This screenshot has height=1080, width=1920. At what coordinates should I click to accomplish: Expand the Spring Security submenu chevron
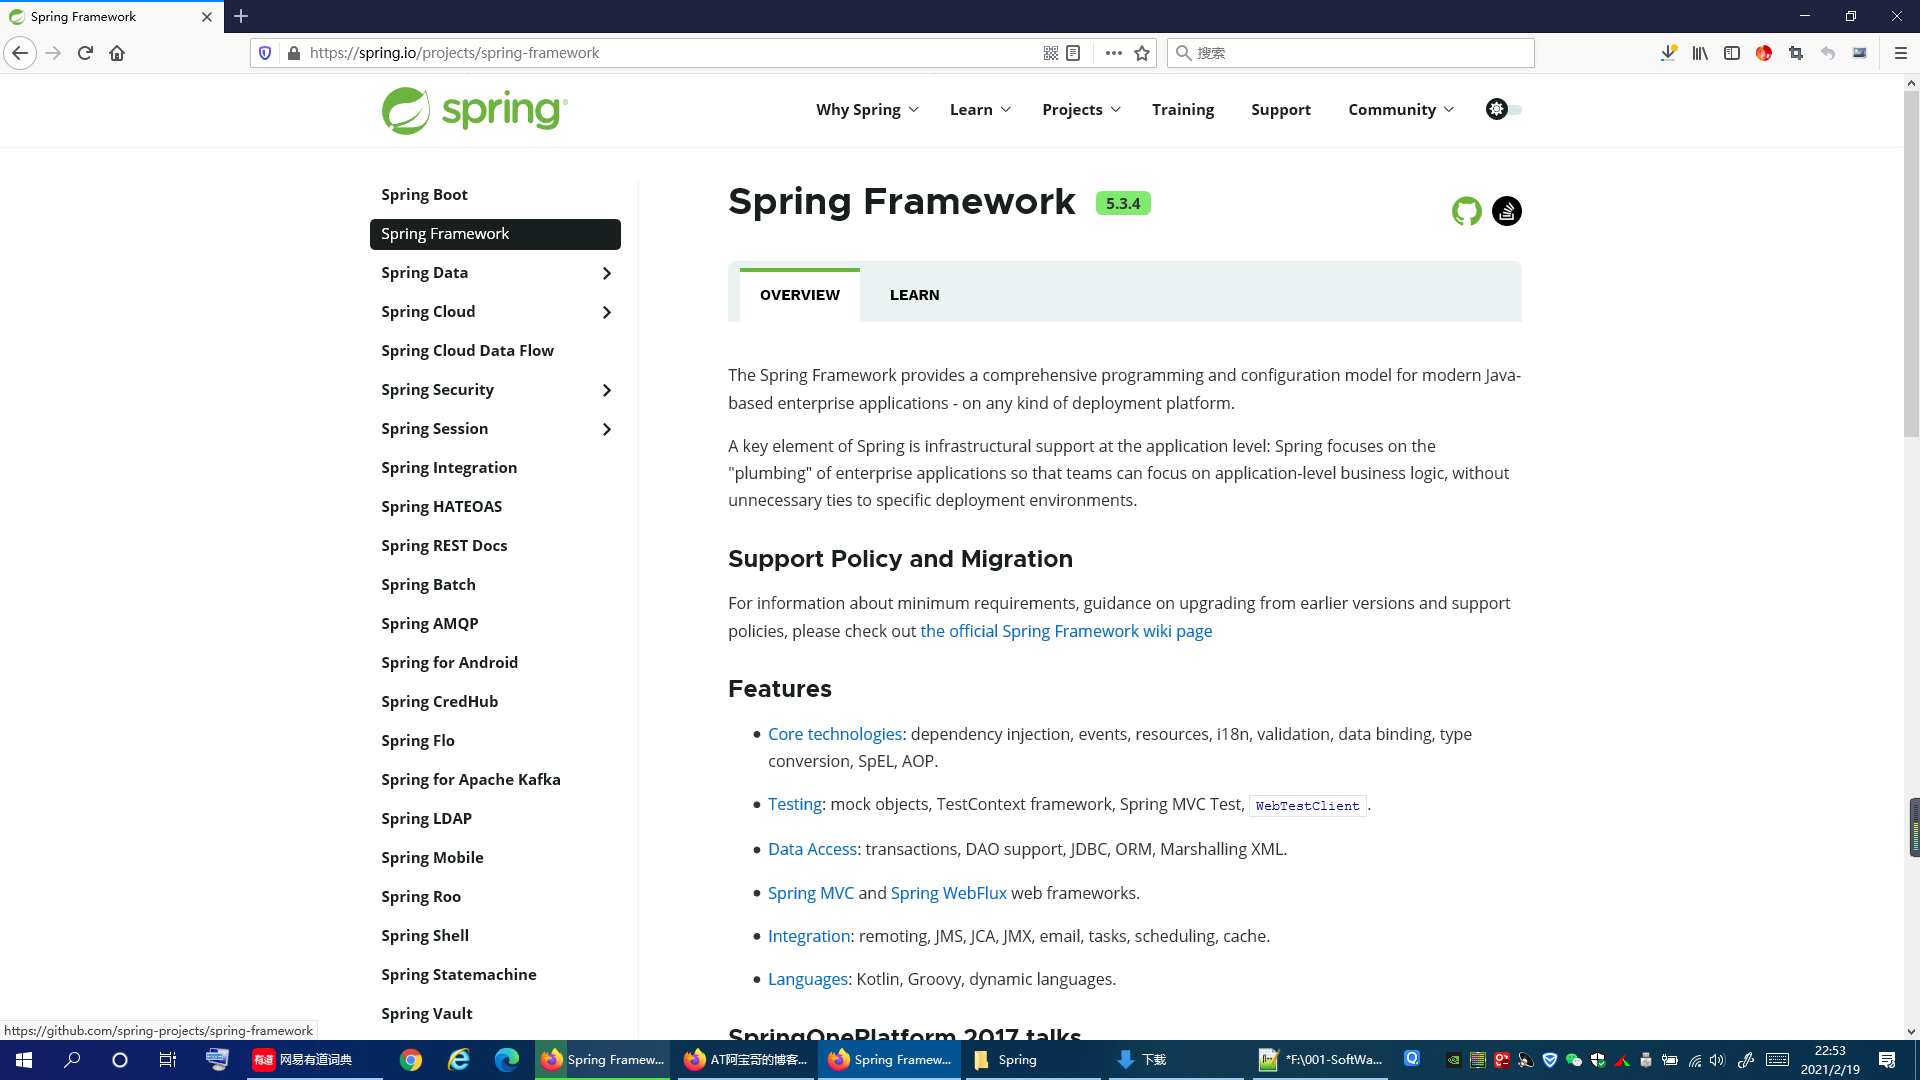(x=607, y=390)
